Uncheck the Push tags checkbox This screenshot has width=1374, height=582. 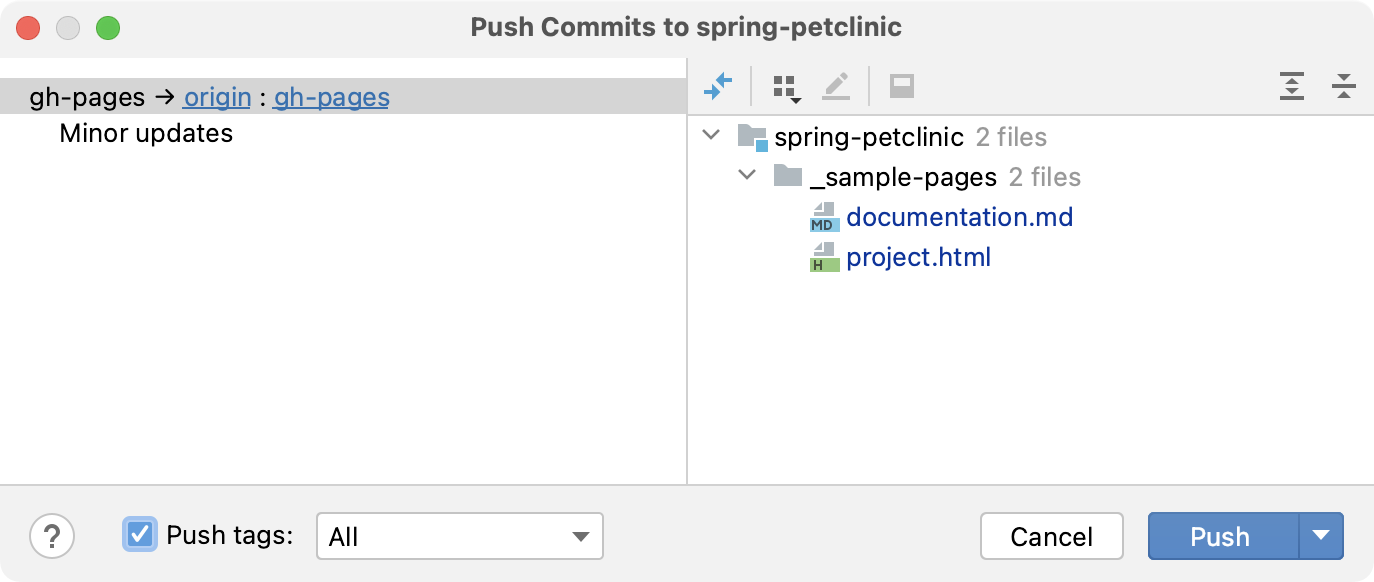pyautogui.click(x=140, y=535)
